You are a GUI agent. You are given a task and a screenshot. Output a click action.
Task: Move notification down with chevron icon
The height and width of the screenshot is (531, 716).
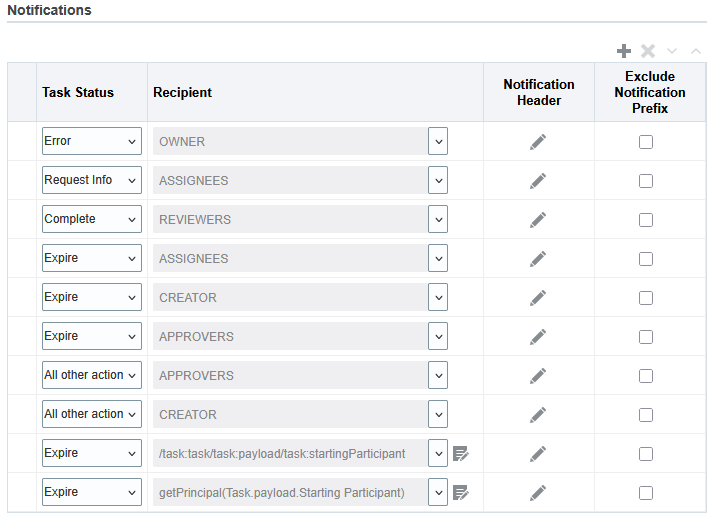click(x=672, y=51)
